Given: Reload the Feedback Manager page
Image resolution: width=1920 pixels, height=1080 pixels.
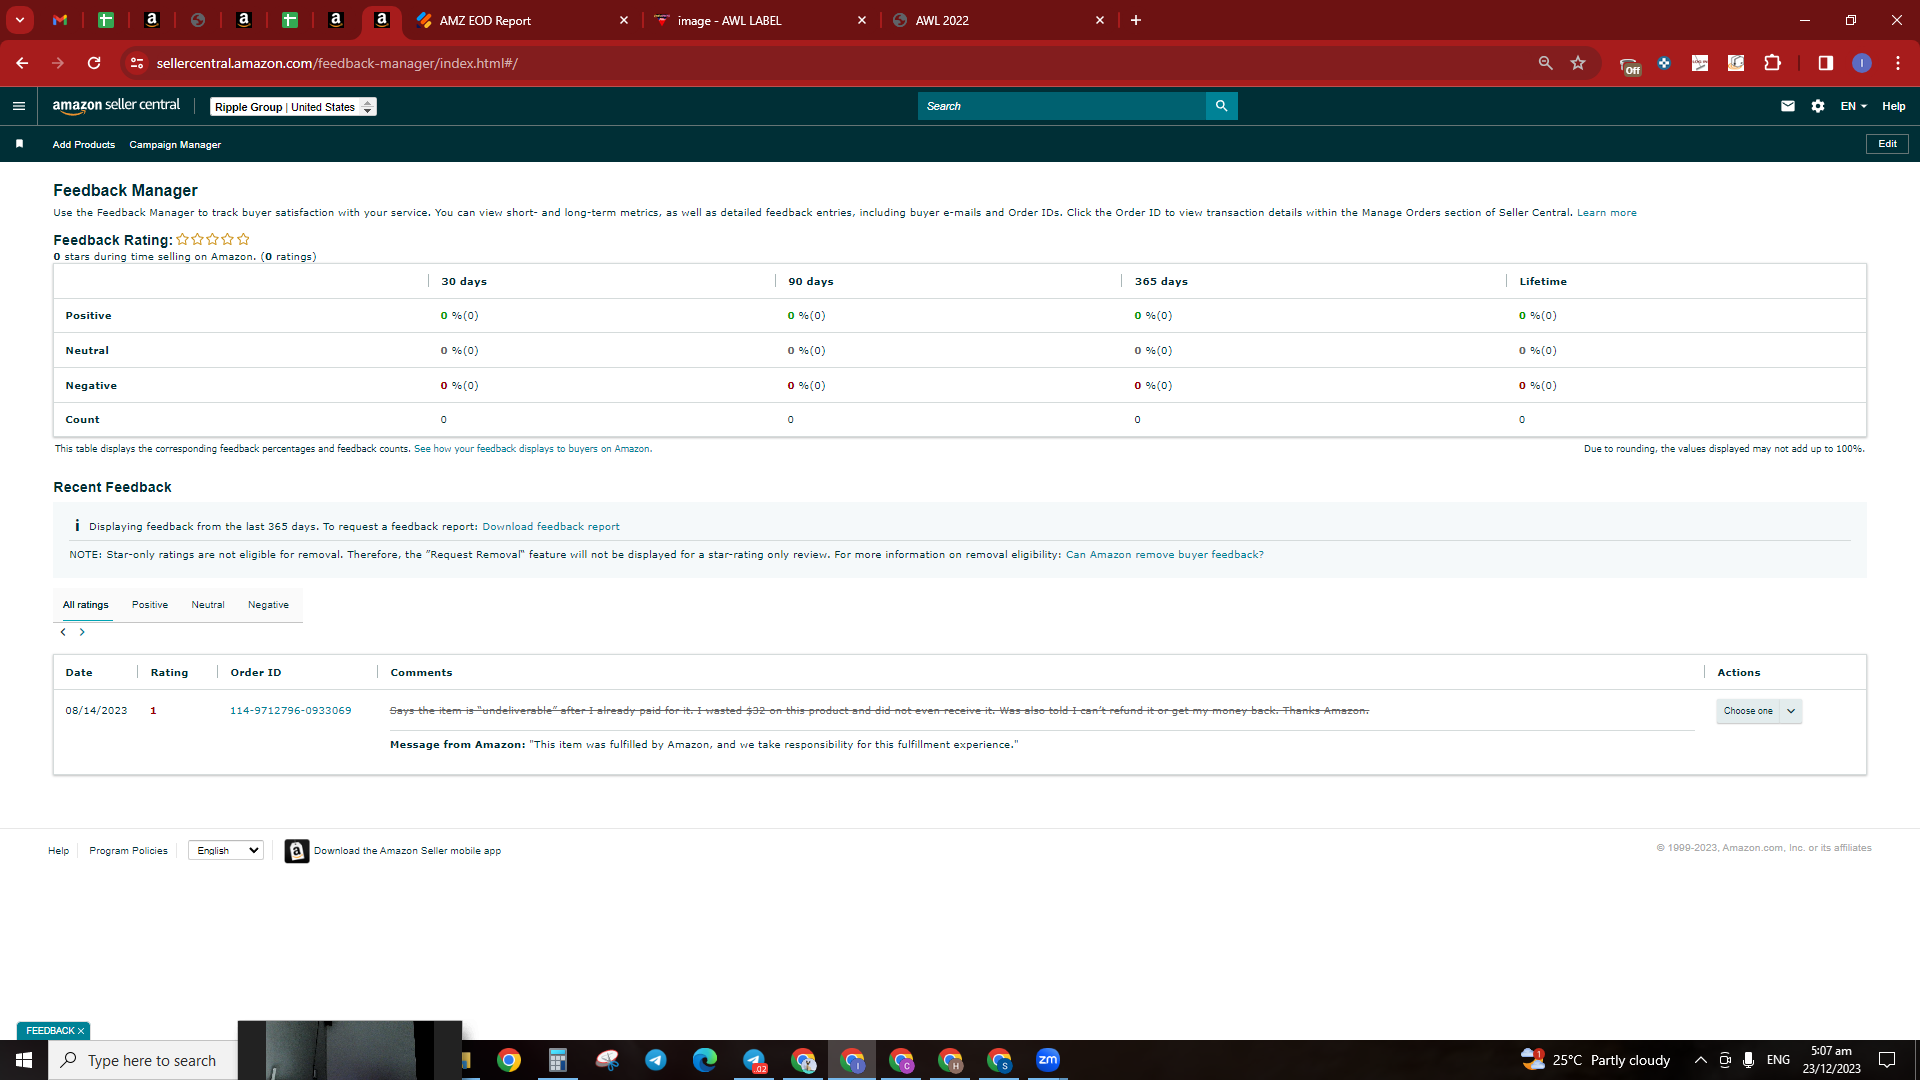Looking at the screenshot, I should pyautogui.click(x=94, y=63).
